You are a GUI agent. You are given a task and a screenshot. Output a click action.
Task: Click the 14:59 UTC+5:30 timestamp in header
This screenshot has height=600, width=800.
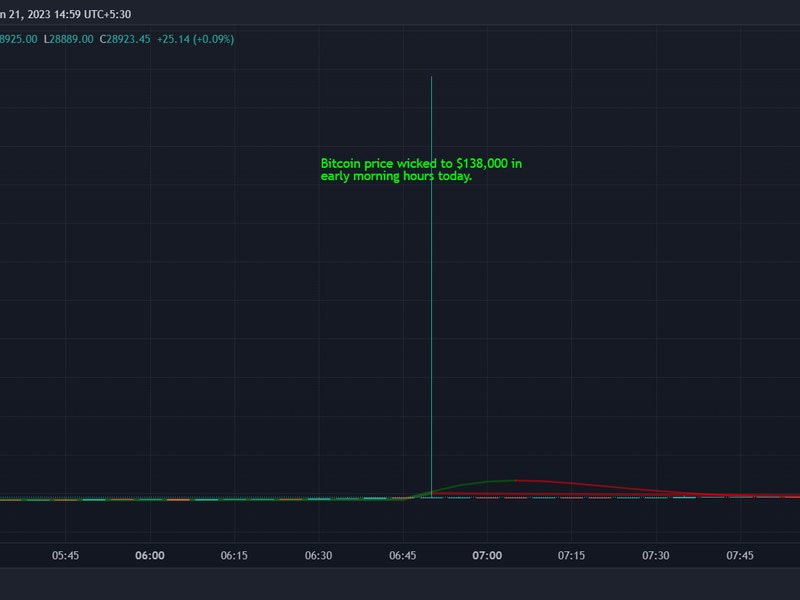[x=92, y=14]
